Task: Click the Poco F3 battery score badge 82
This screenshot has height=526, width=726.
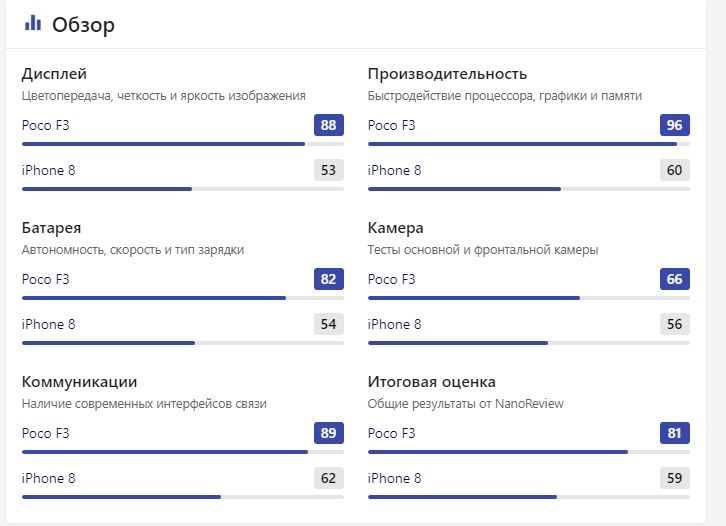Action: (329, 279)
